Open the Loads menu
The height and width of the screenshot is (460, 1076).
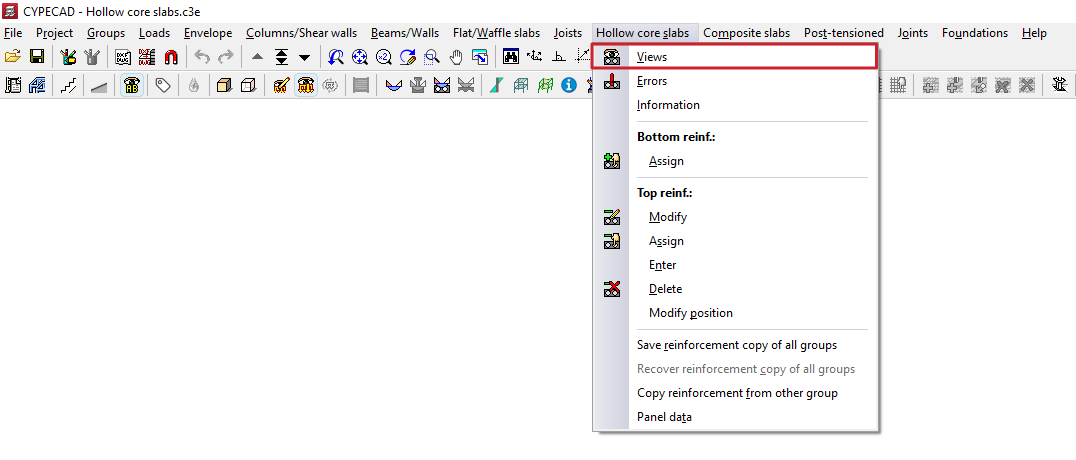pos(154,33)
